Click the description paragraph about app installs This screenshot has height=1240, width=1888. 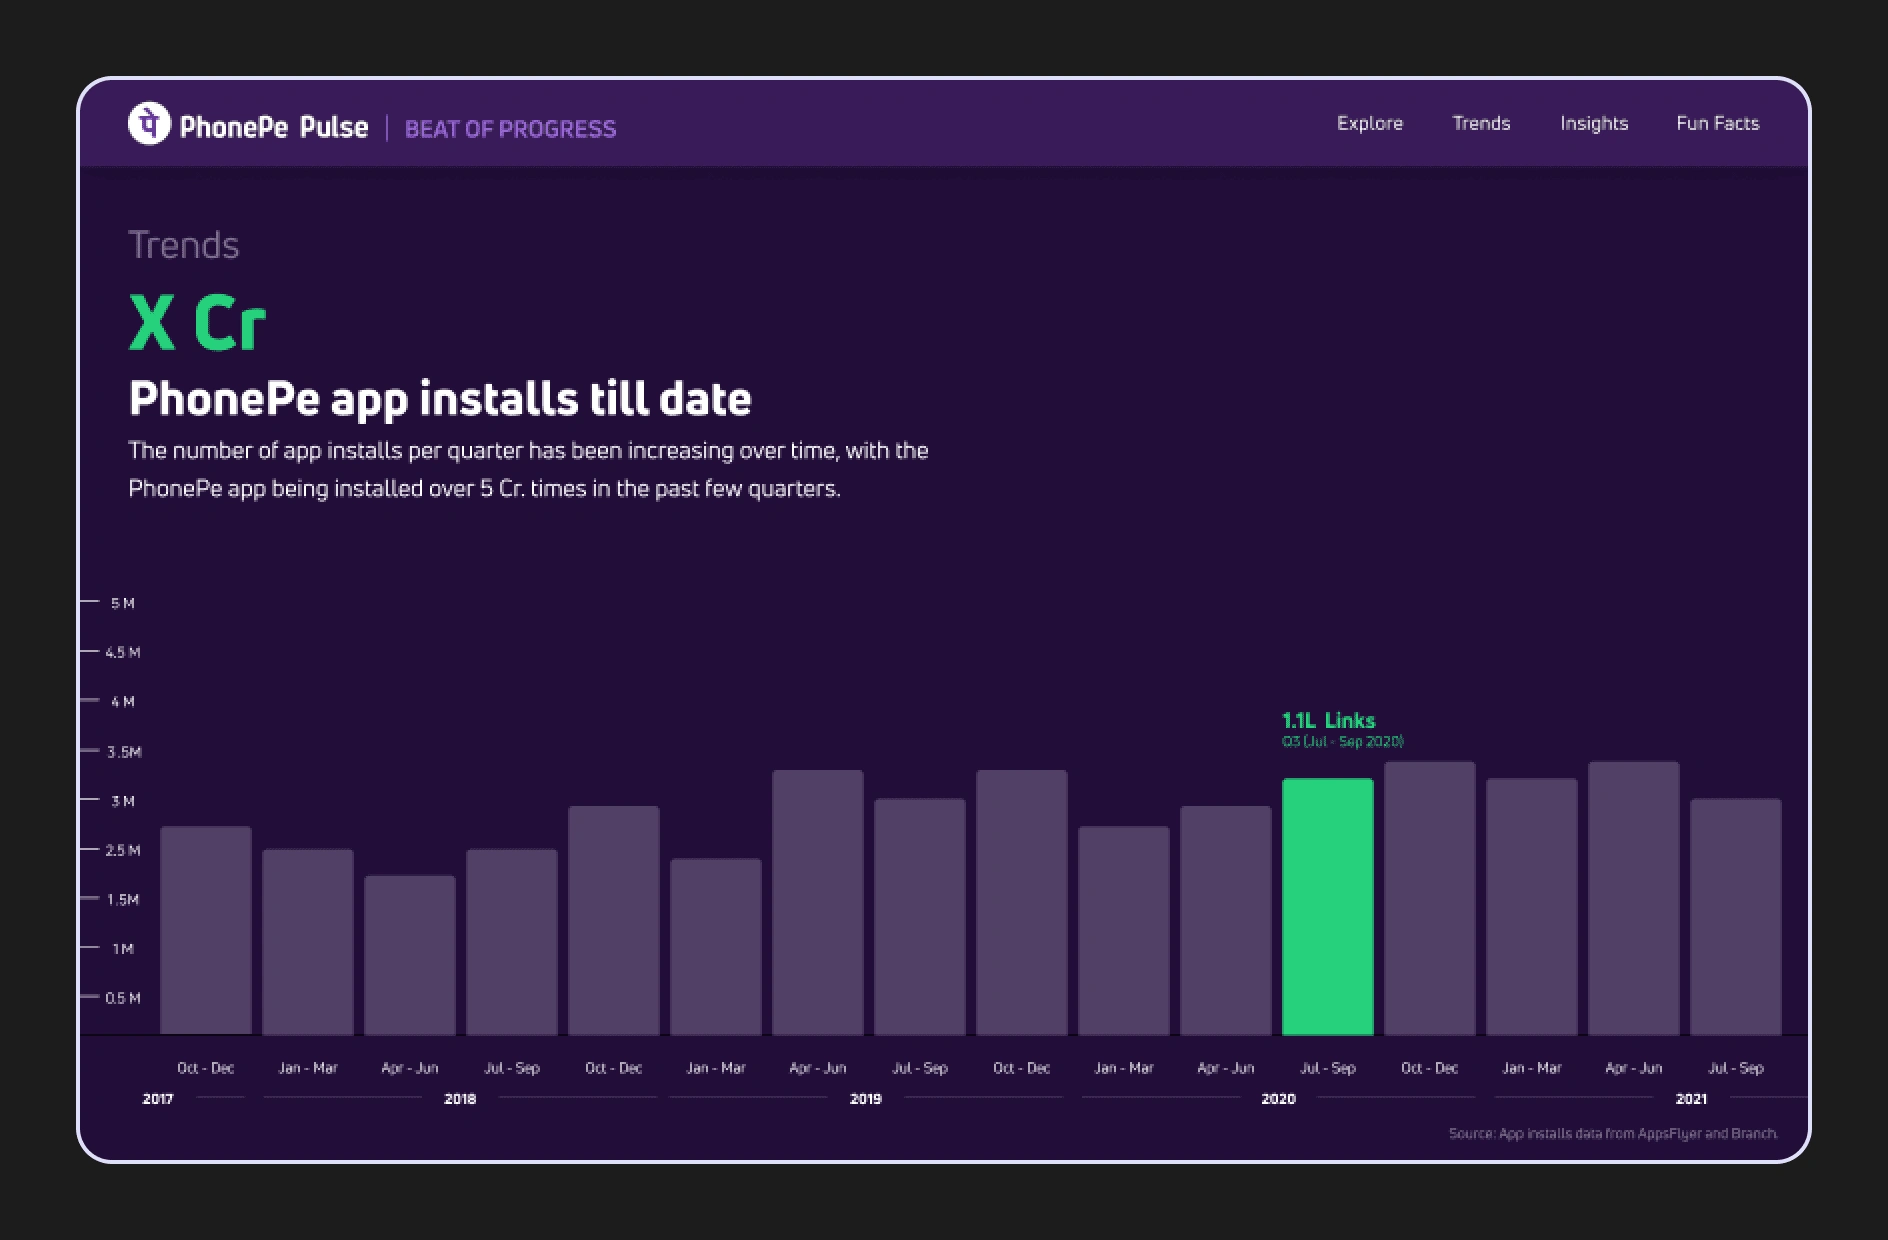click(x=528, y=469)
